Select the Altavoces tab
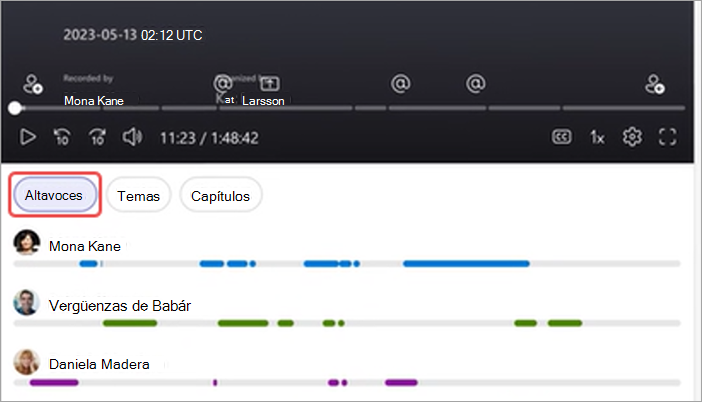 coord(54,195)
